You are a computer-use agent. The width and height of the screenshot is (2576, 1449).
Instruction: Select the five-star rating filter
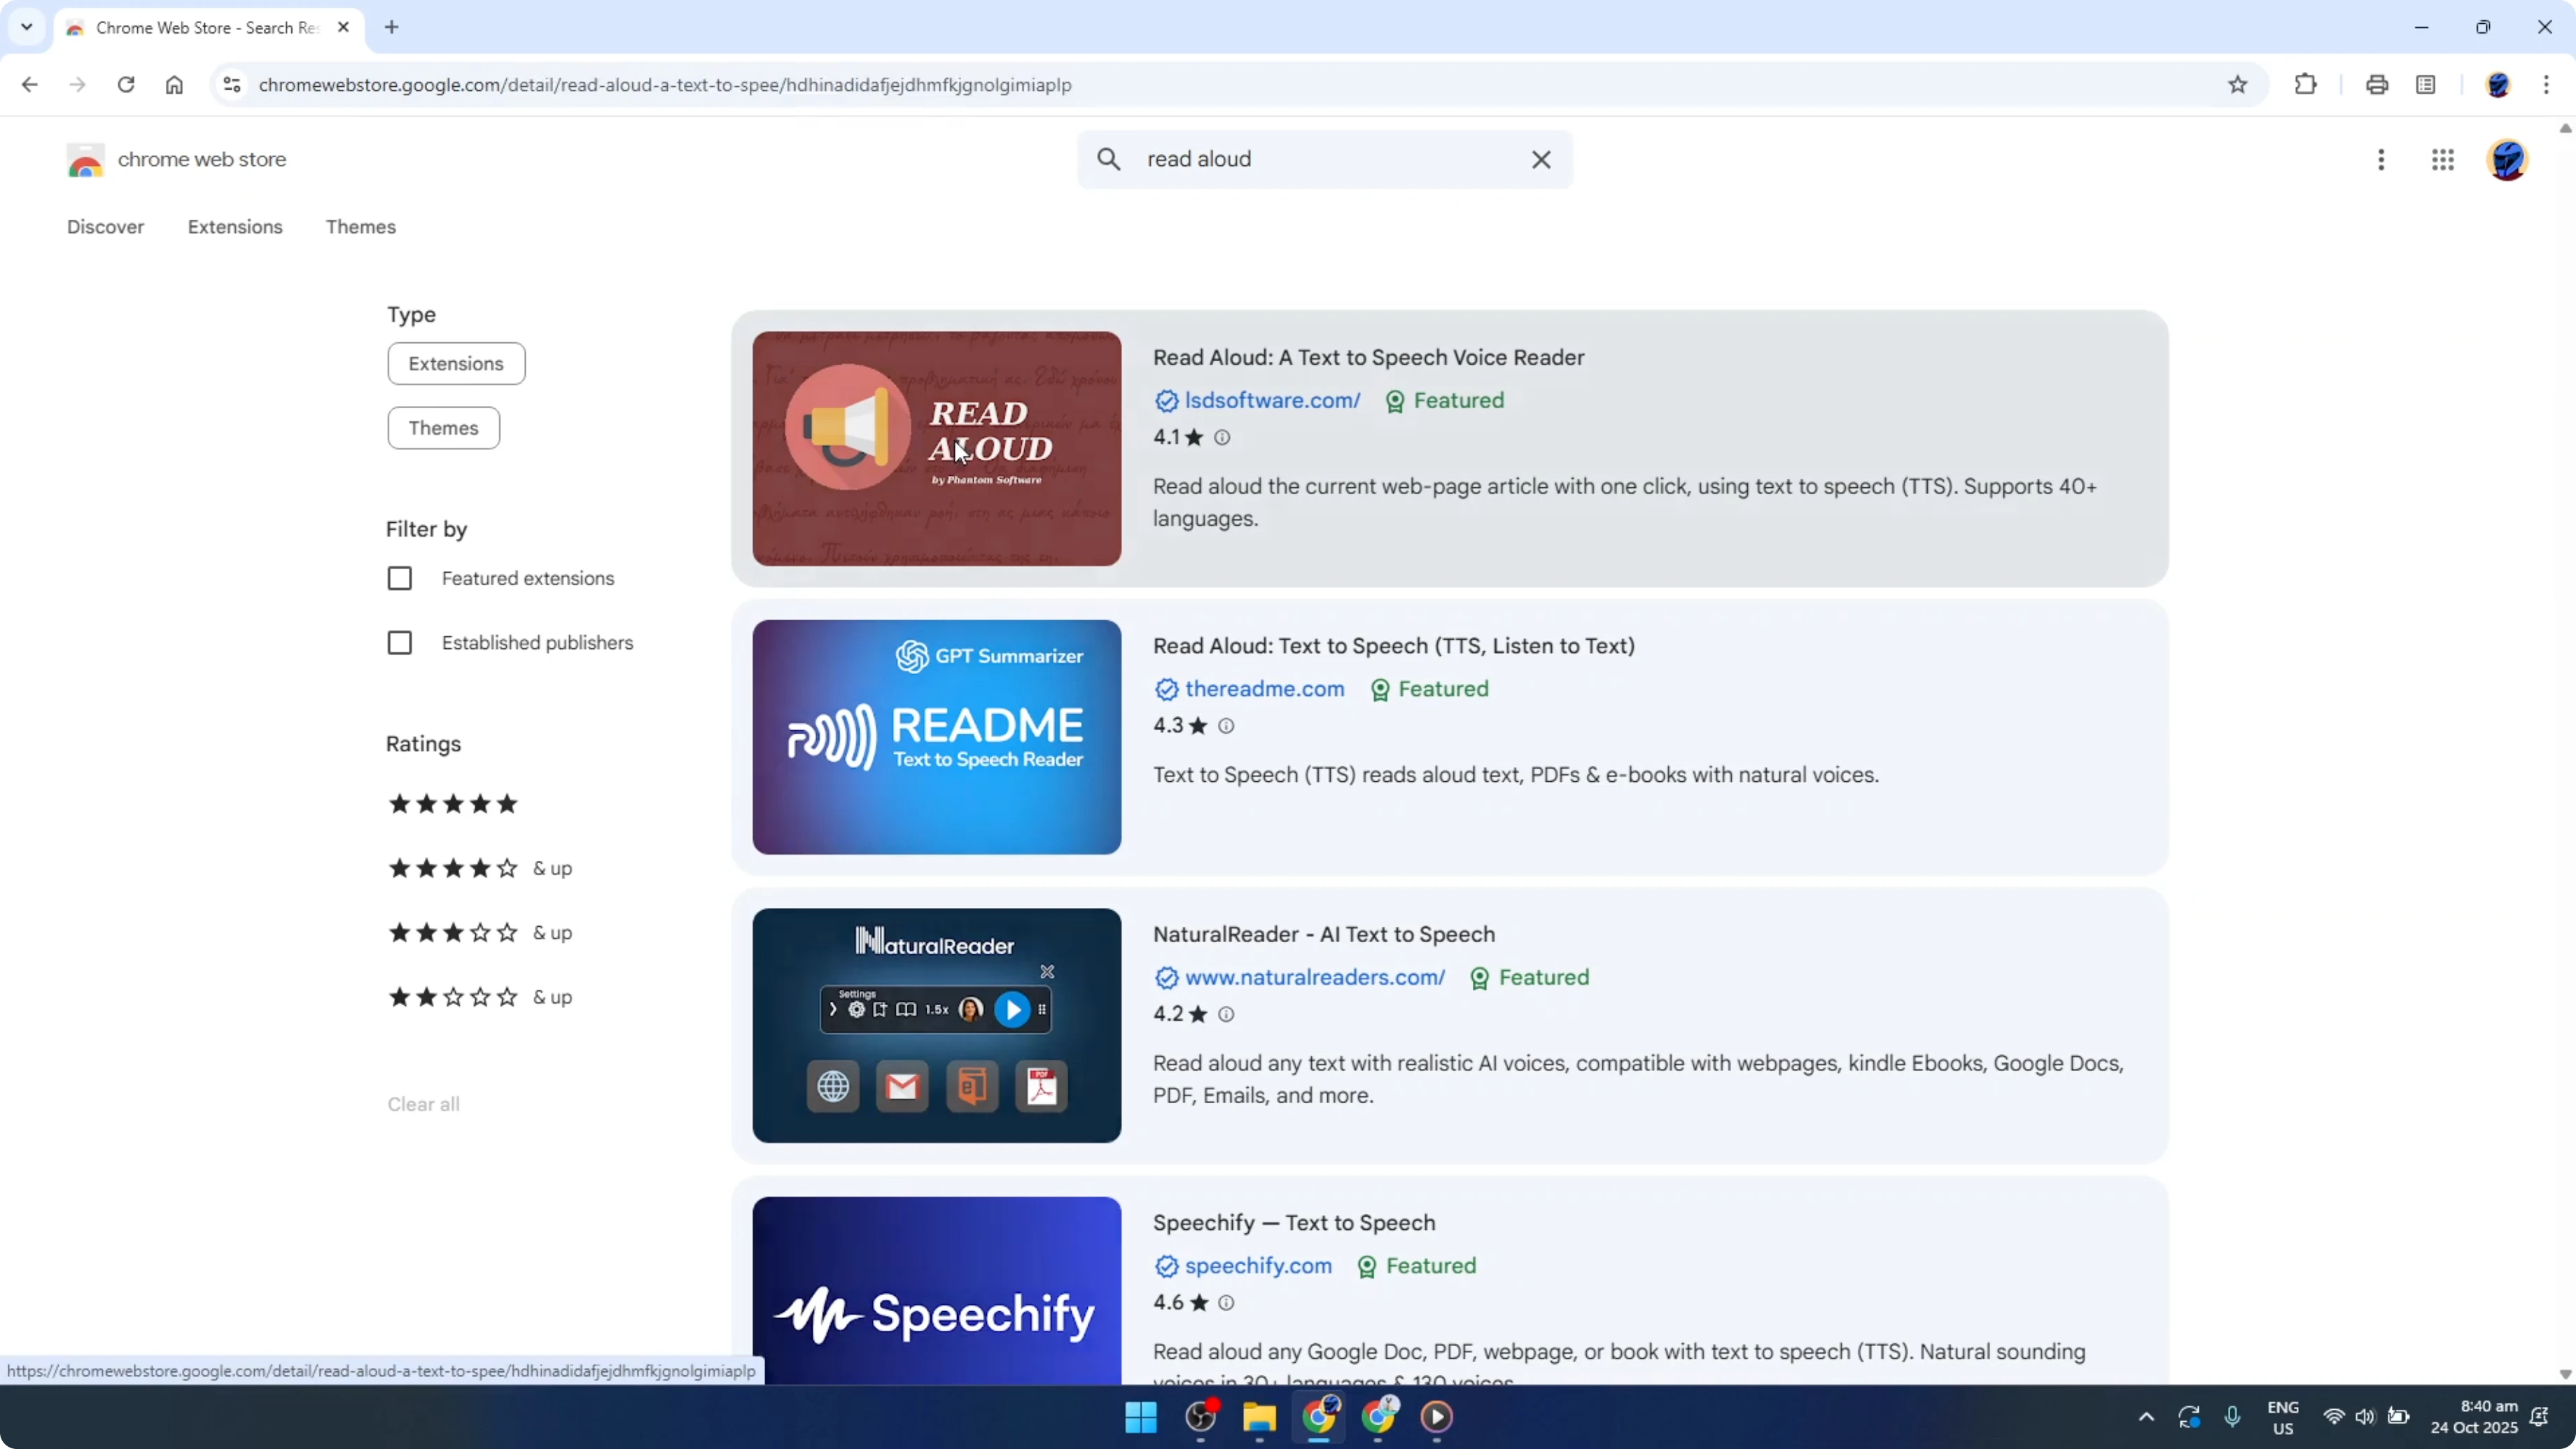pyautogui.click(x=453, y=804)
